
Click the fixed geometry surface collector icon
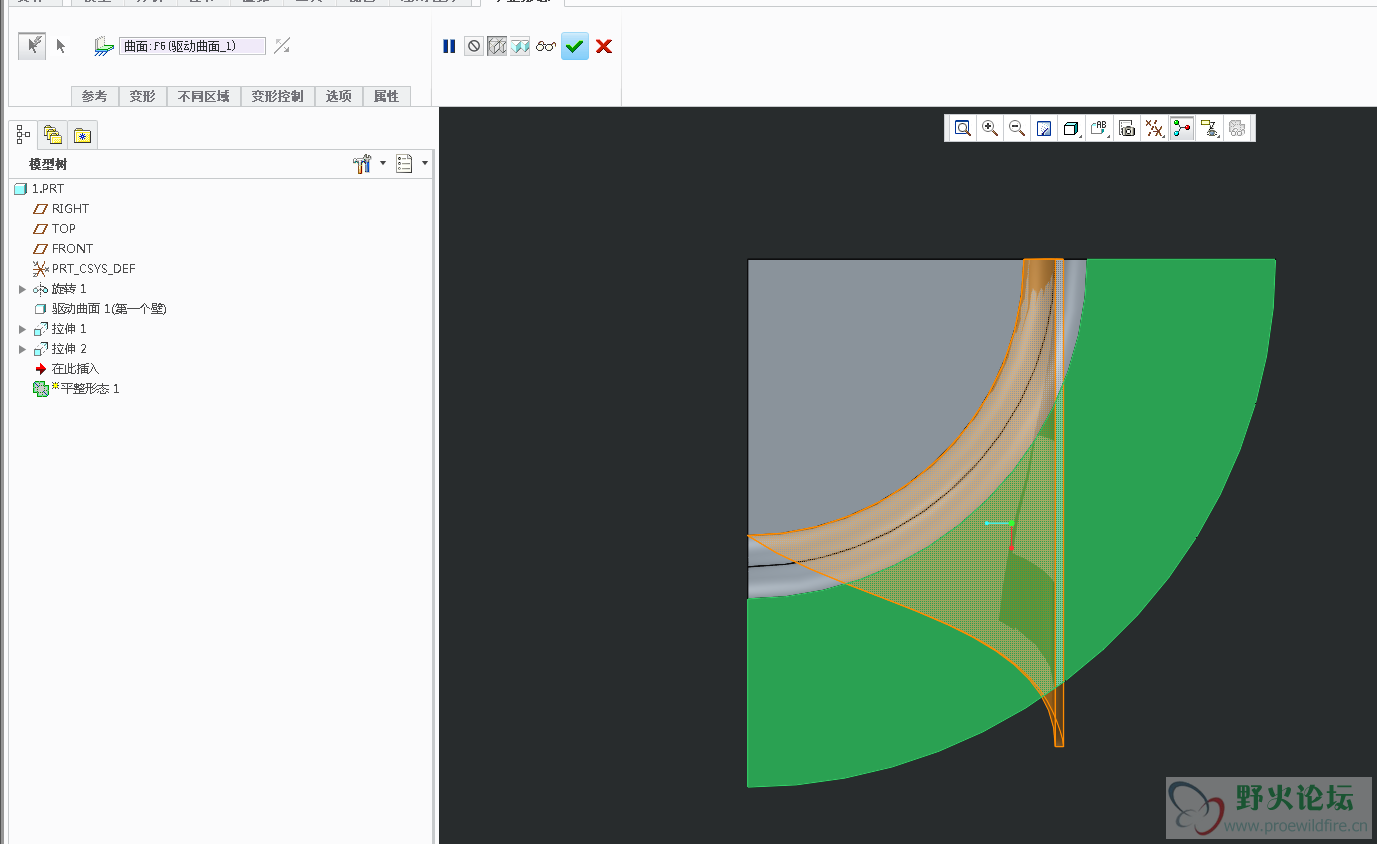click(x=104, y=46)
